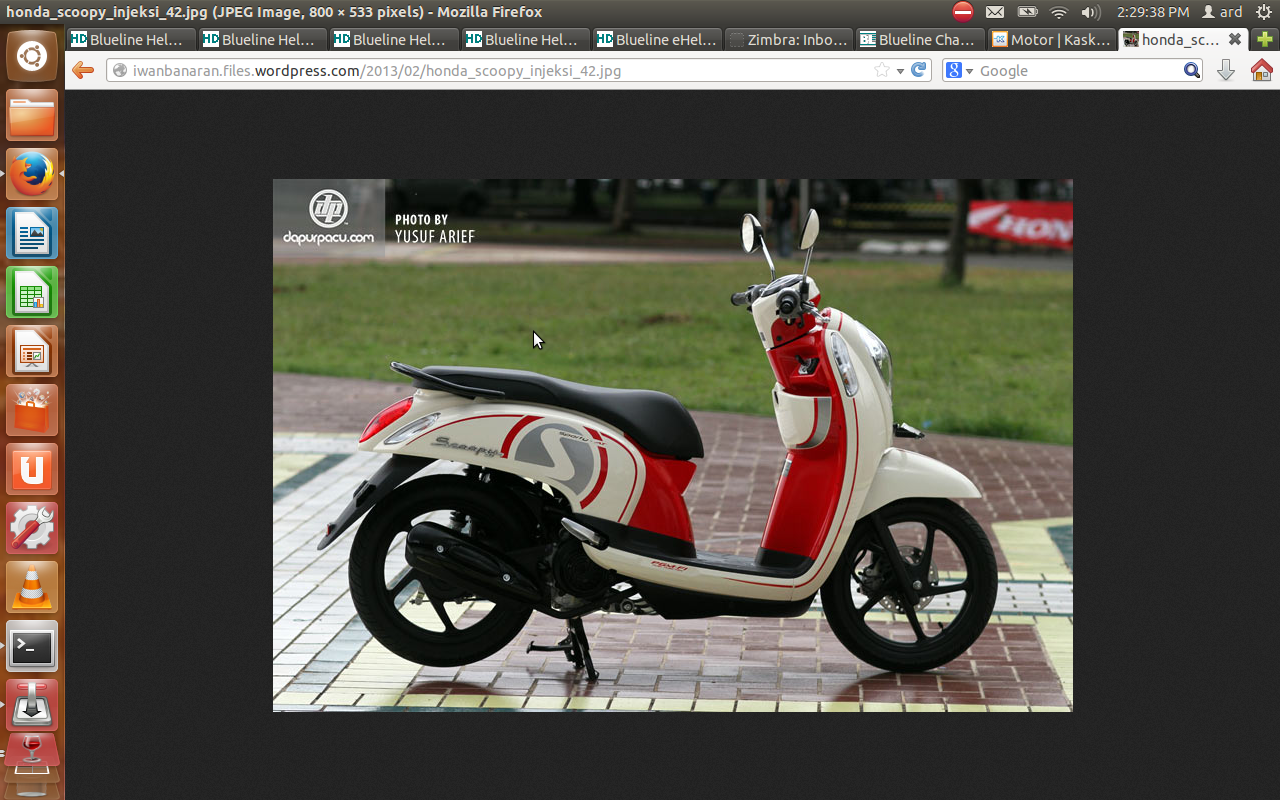
Task: Switch to the Blueline eHel... tab
Action: click(x=657, y=39)
